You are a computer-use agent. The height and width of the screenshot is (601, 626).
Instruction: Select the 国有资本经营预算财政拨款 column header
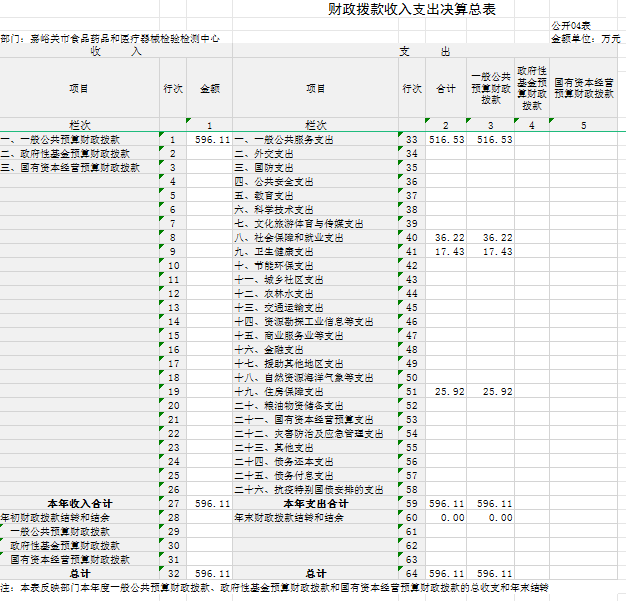point(584,89)
